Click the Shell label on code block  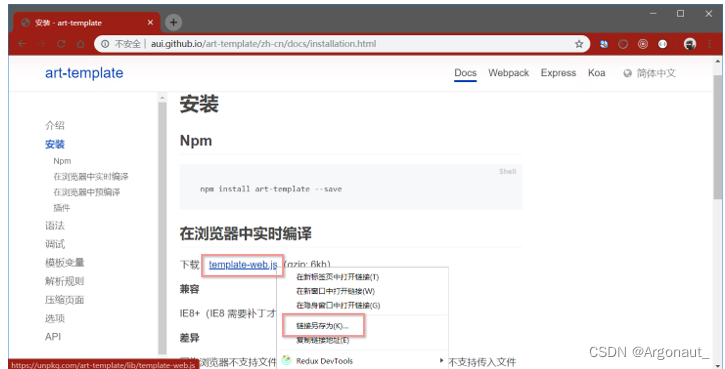click(507, 172)
